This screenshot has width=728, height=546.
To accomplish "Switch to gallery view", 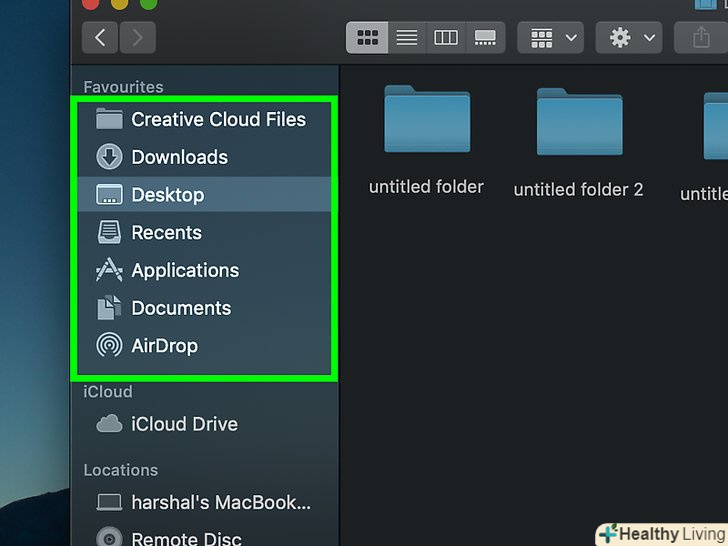I will (x=485, y=38).
